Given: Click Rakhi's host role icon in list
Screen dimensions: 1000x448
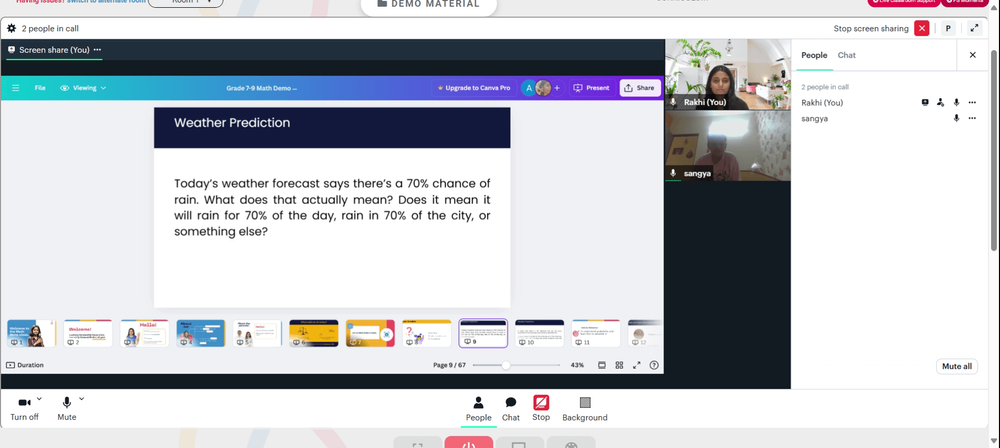Looking at the screenshot, I should click(x=940, y=102).
